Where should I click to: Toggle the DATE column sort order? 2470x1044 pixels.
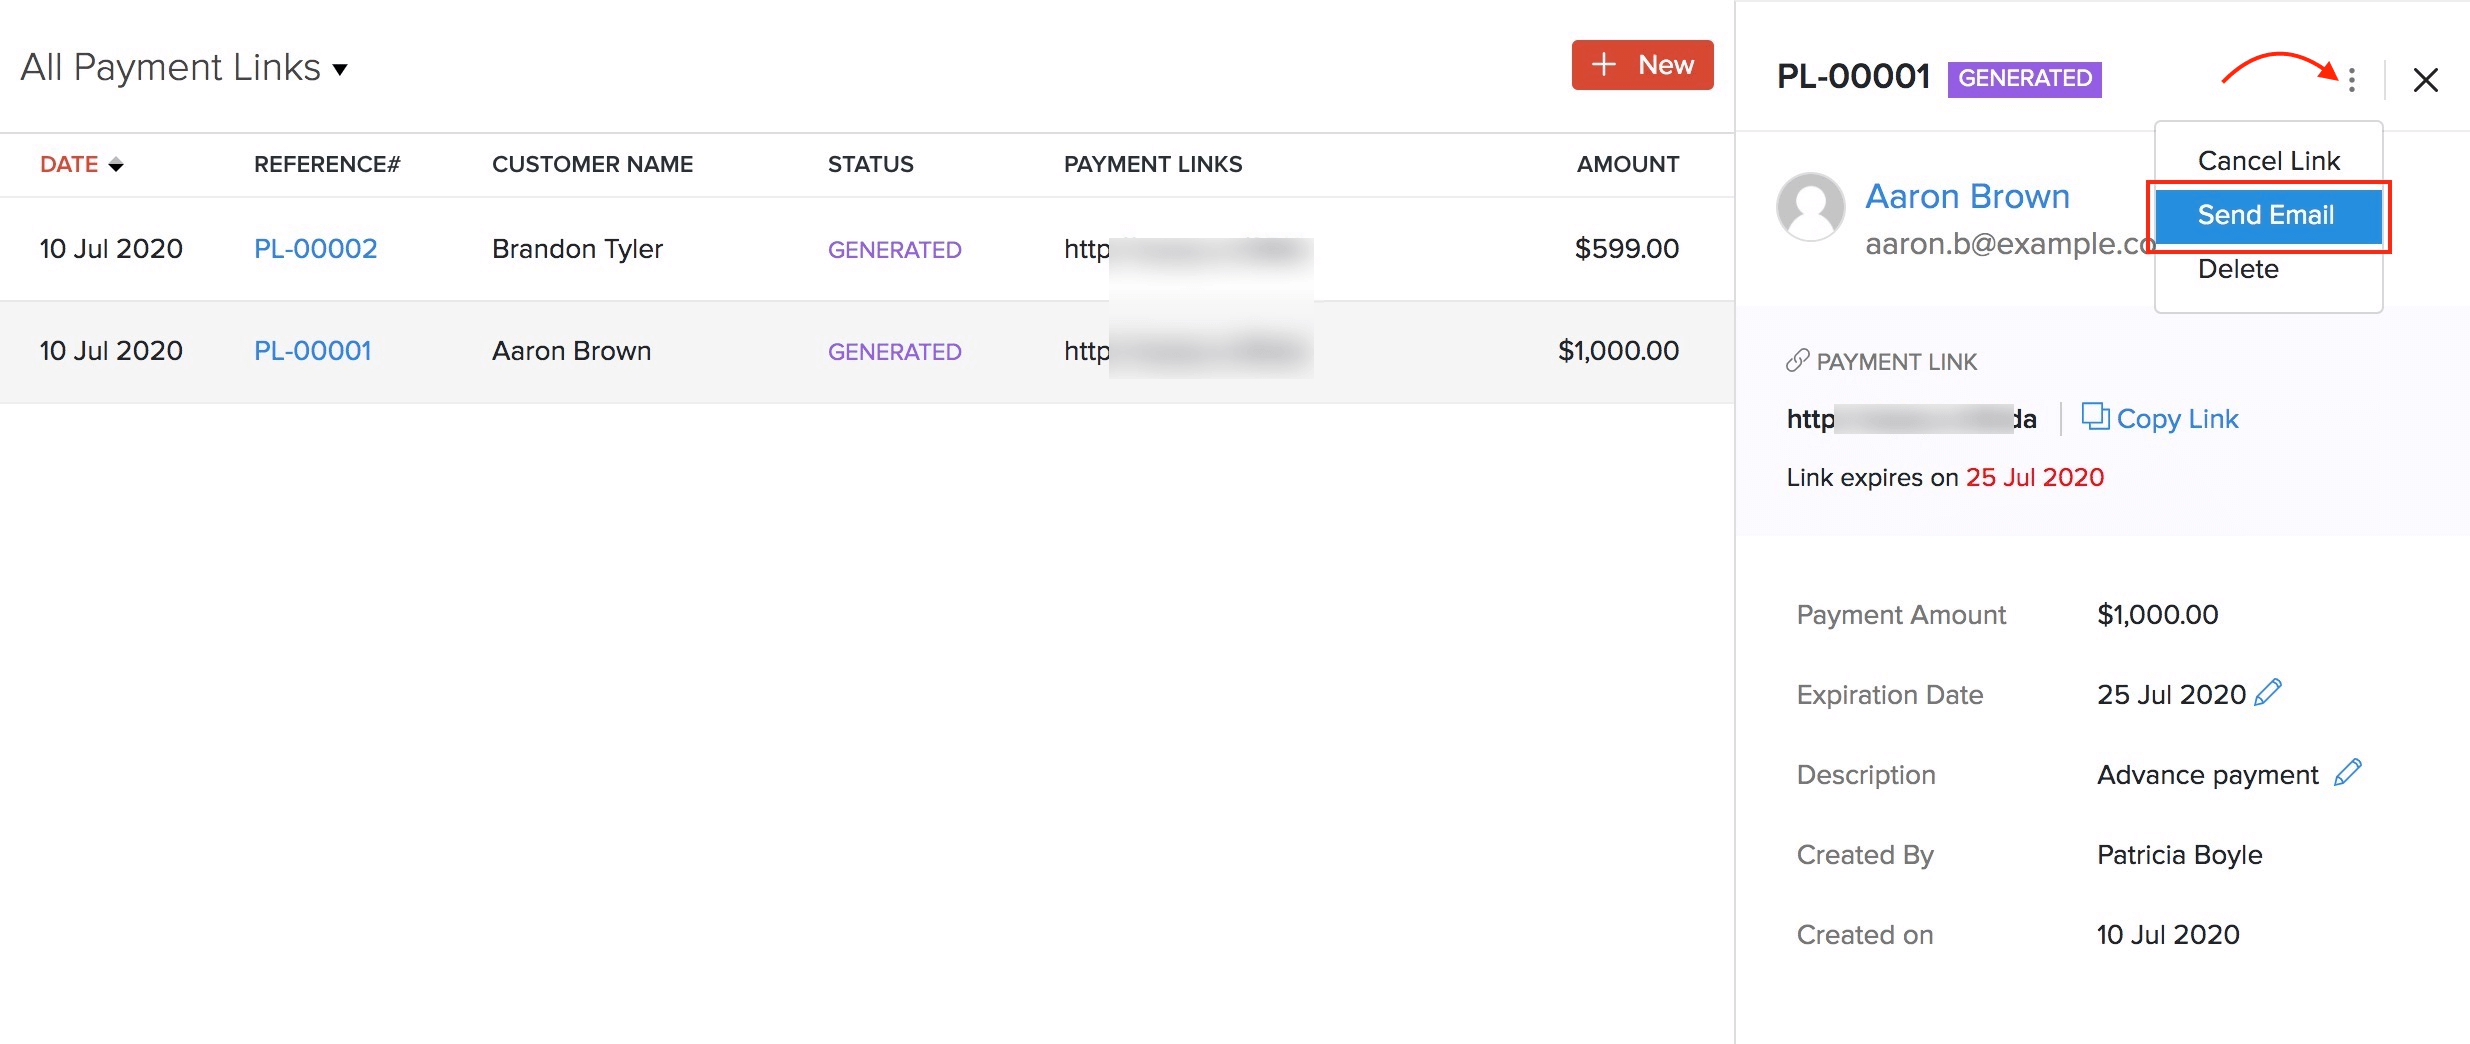pyautogui.click(x=115, y=164)
